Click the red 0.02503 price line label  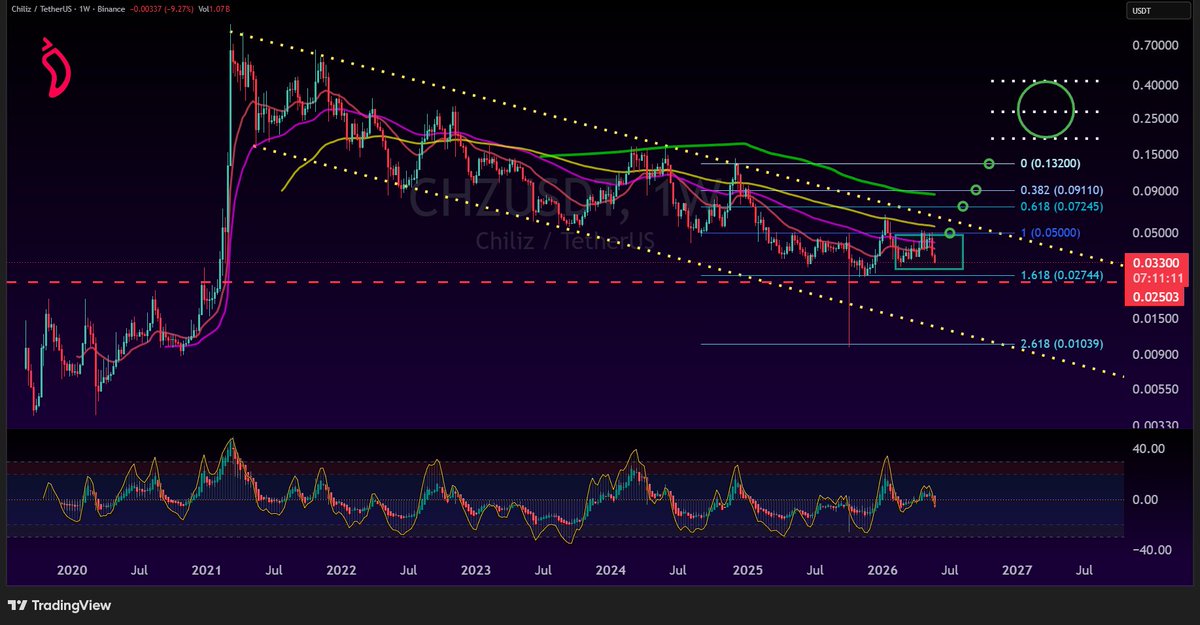click(1153, 296)
